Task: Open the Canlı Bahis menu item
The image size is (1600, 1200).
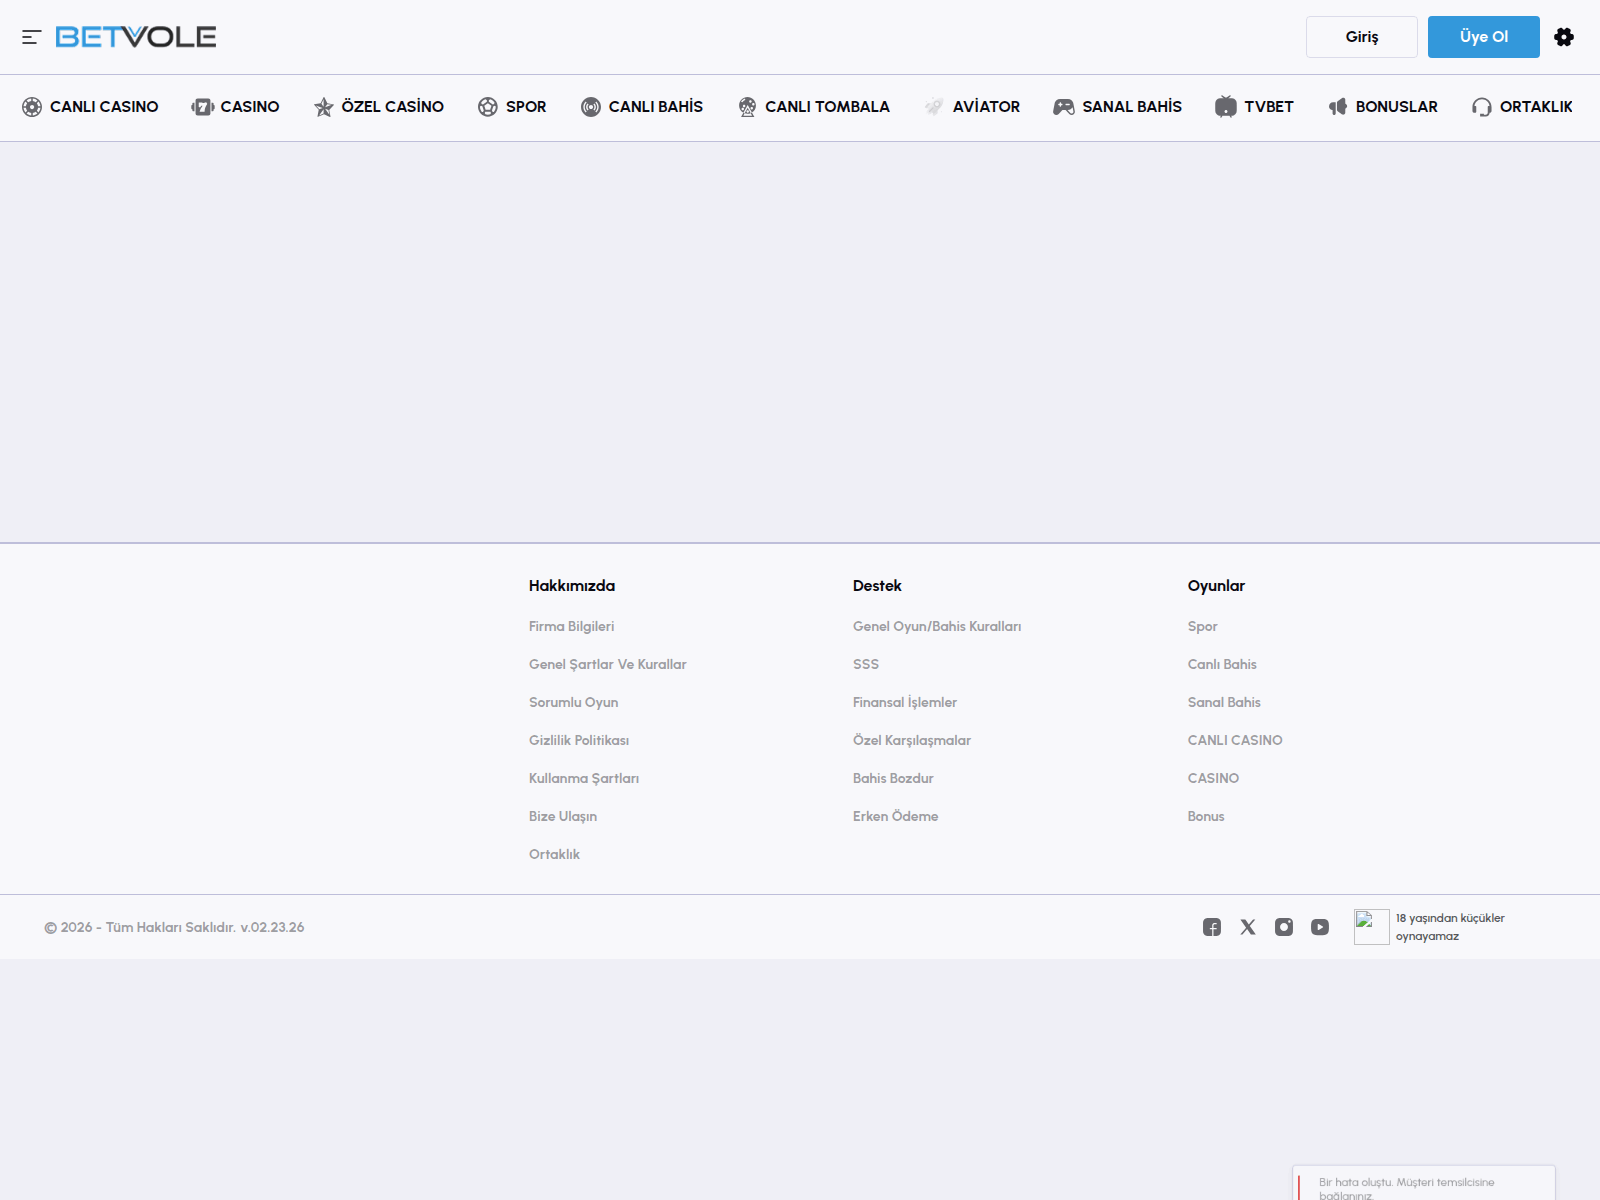Action: [x=641, y=106]
